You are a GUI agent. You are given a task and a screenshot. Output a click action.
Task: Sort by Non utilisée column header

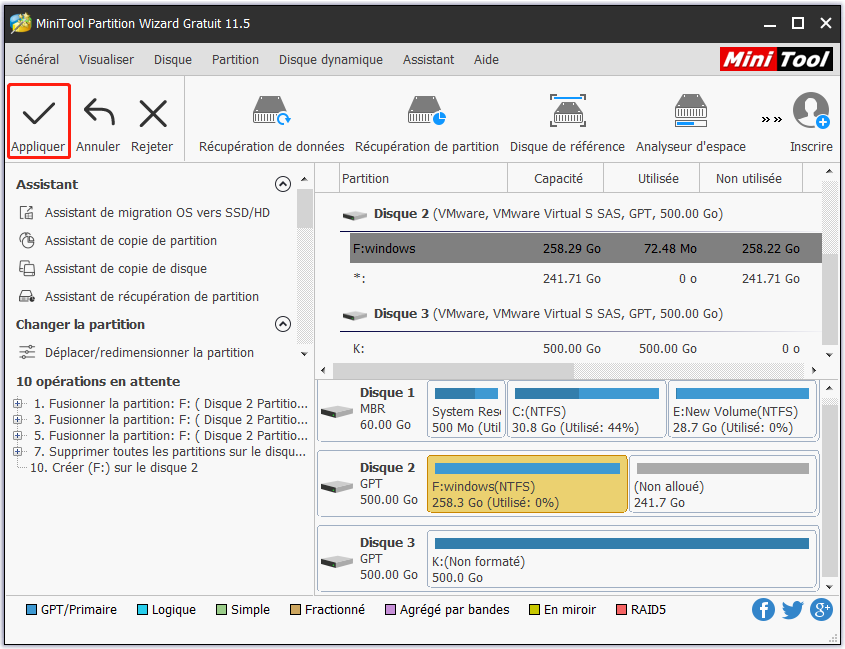click(x=751, y=178)
